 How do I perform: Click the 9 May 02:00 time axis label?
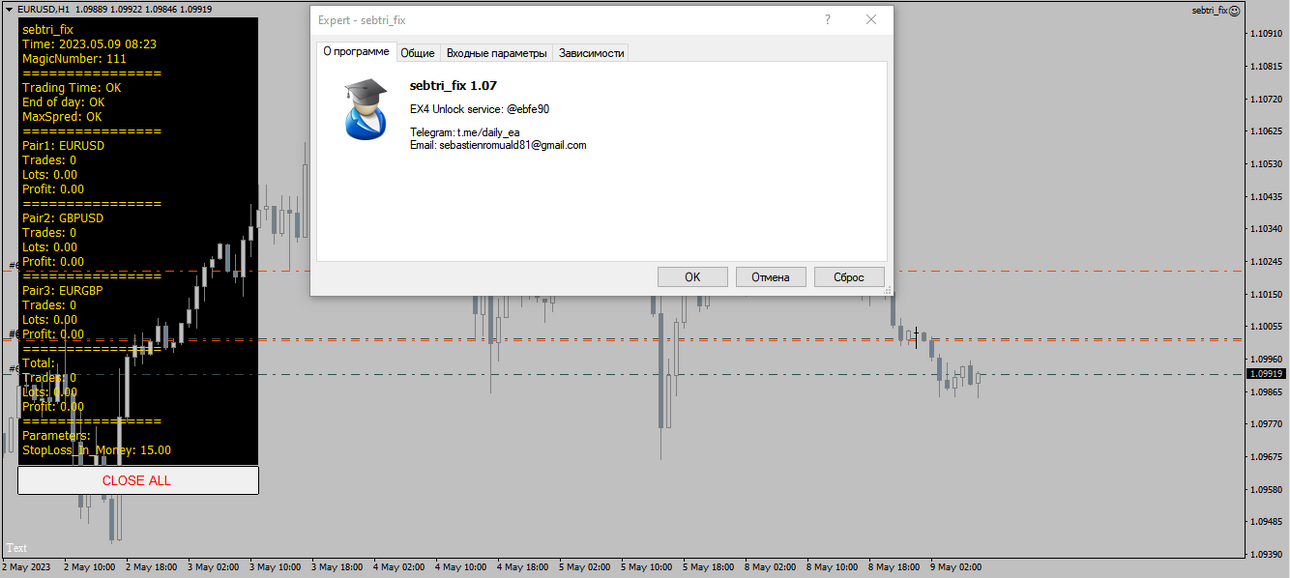click(957, 567)
